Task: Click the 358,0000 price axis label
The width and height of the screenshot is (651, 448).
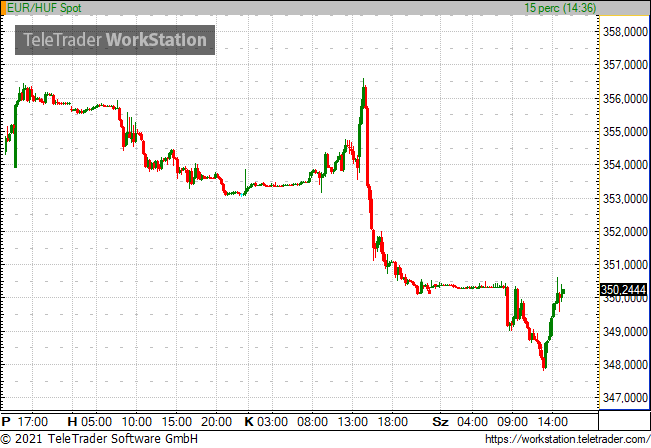Action: (x=625, y=32)
